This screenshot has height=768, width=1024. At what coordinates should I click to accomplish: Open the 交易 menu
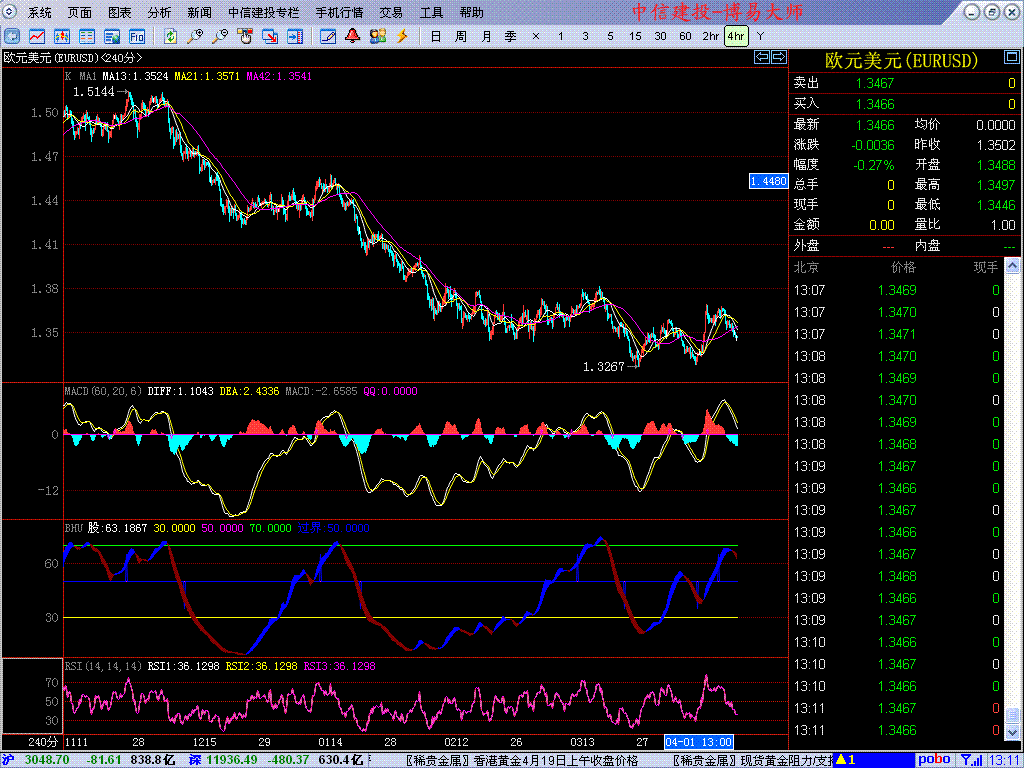click(x=391, y=12)
